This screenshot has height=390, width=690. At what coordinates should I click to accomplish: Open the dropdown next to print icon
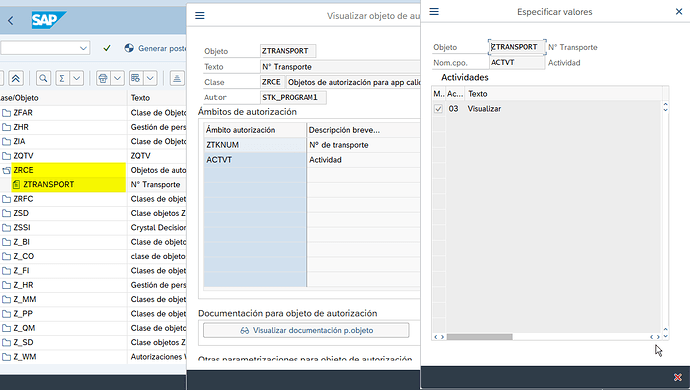tap(117, 78)
